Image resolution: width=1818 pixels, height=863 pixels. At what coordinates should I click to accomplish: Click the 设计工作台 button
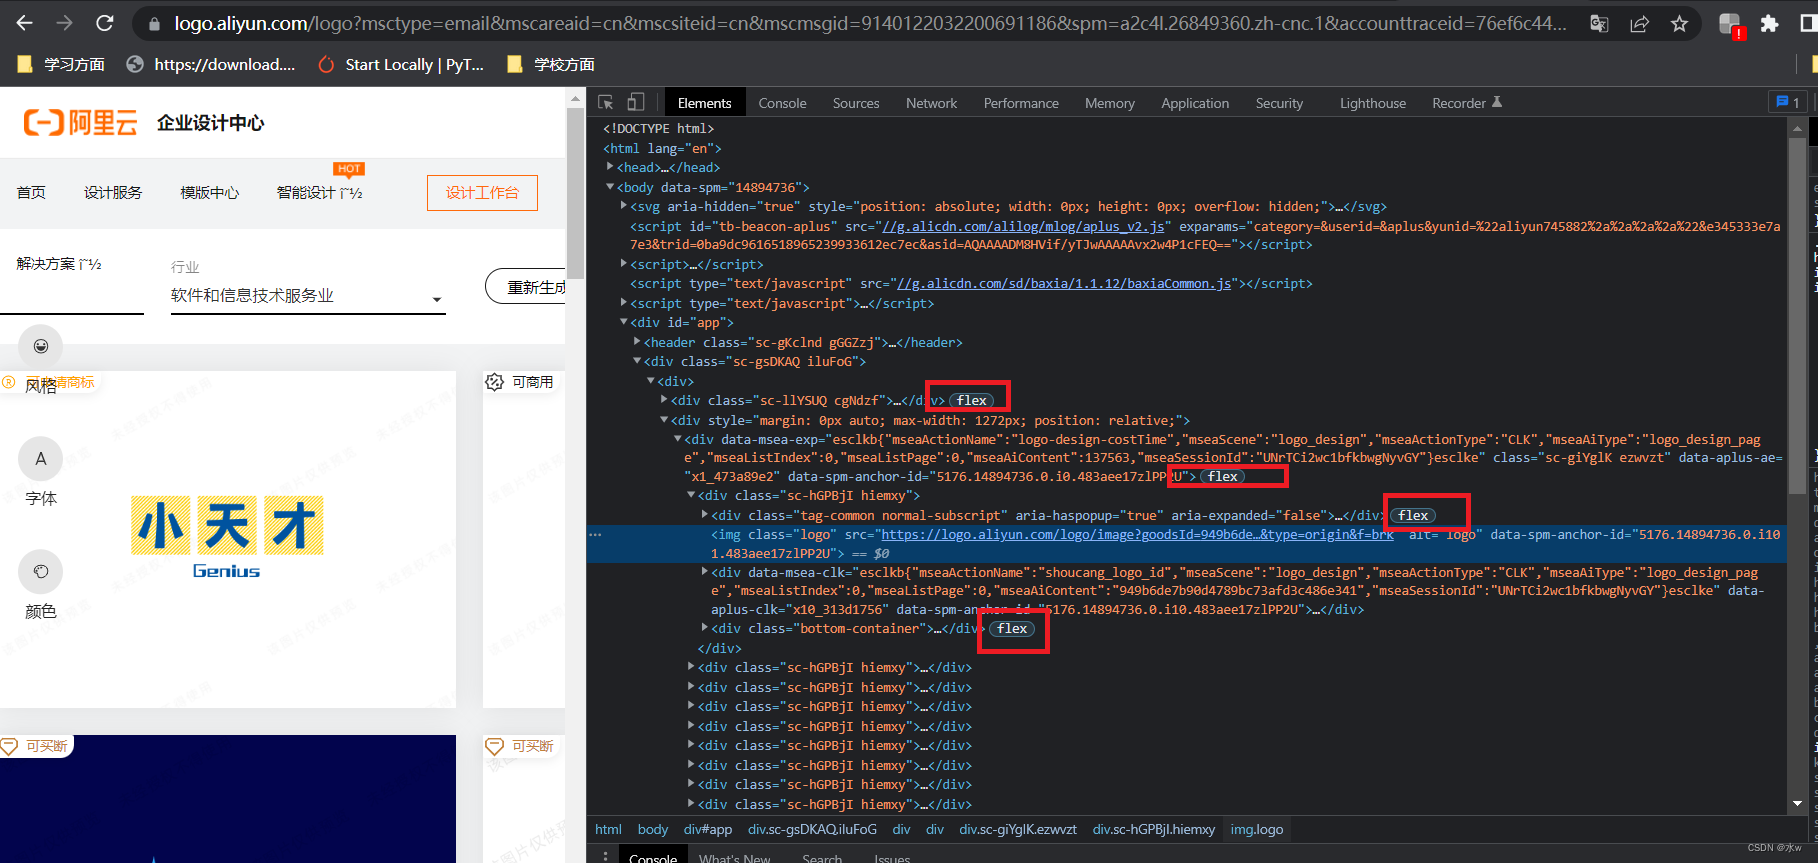(482, 193)
